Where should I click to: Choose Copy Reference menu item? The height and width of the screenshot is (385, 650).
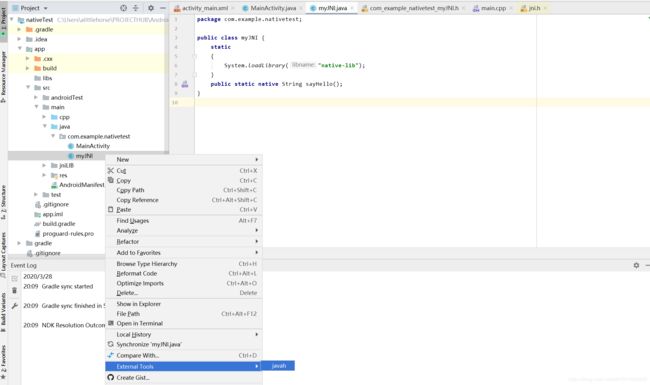pyautogui.click(x=184, y=200)
